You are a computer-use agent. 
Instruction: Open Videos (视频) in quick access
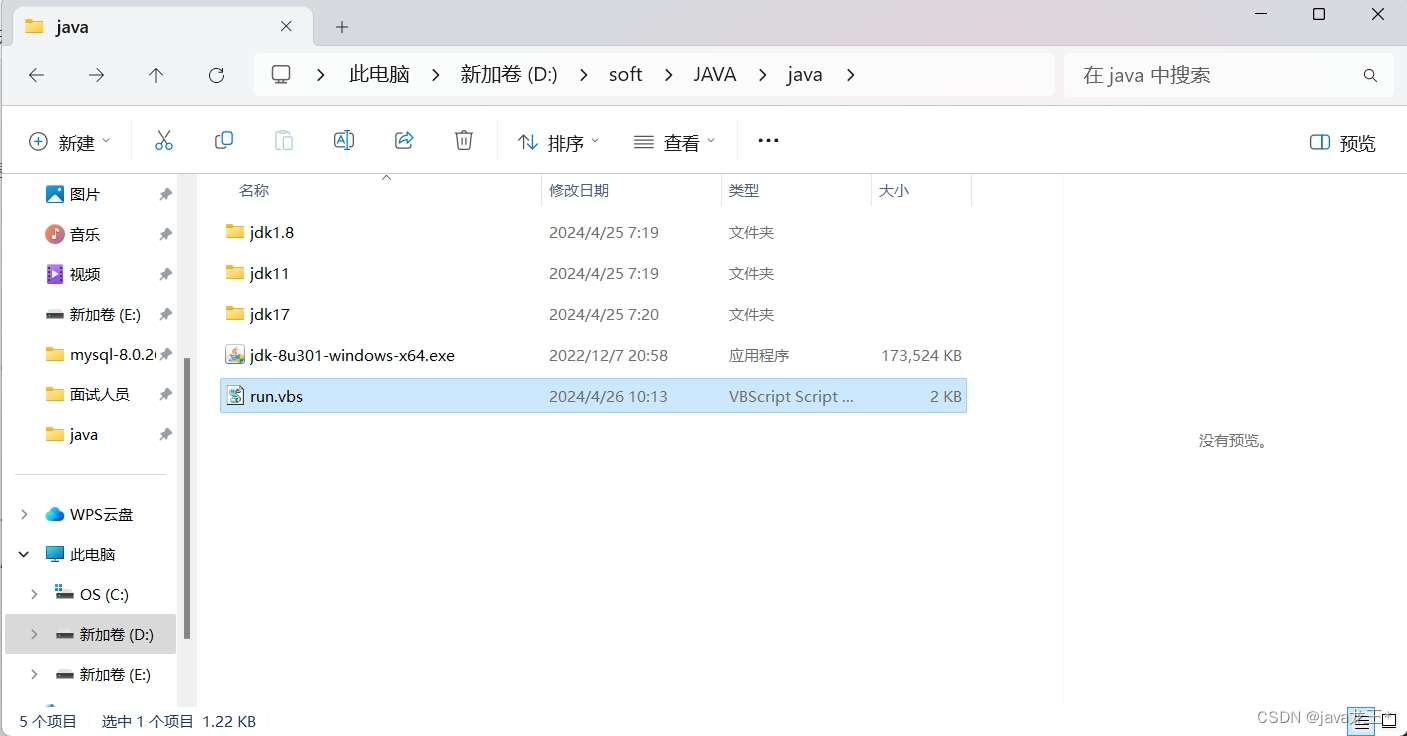pyautogui.click(x=85, y=274)
